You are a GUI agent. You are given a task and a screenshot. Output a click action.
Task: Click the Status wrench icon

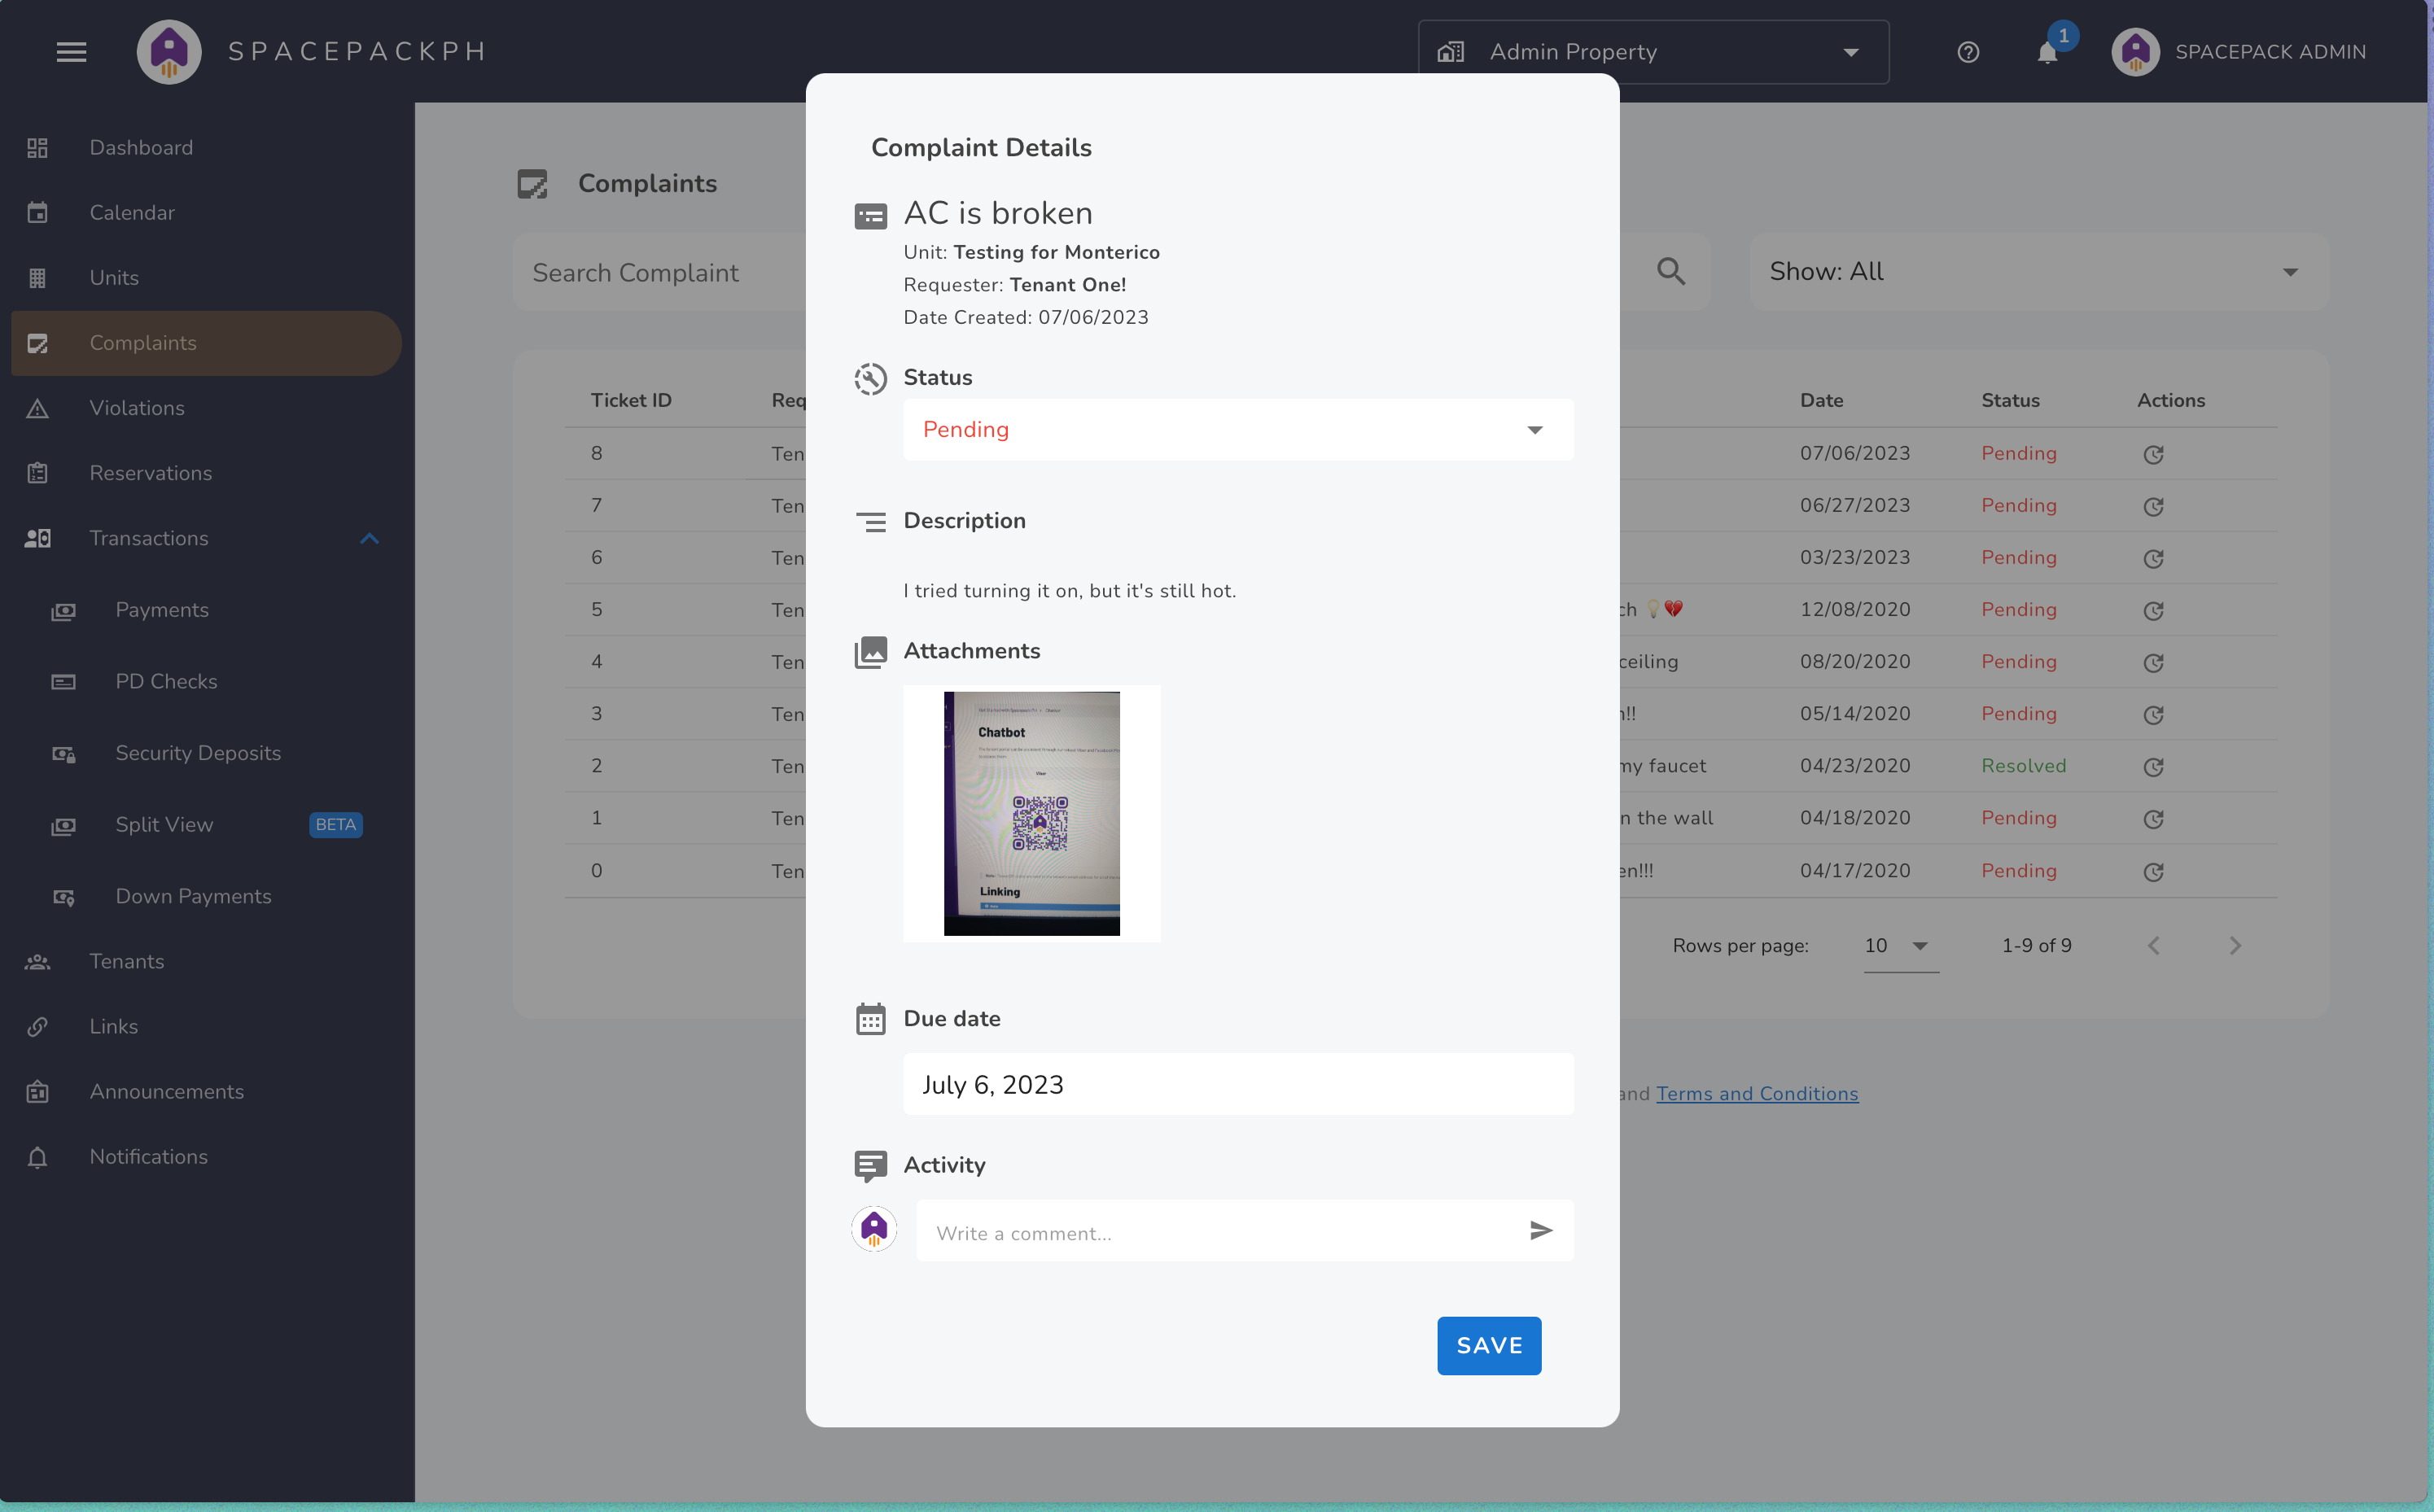coord(870,379)
